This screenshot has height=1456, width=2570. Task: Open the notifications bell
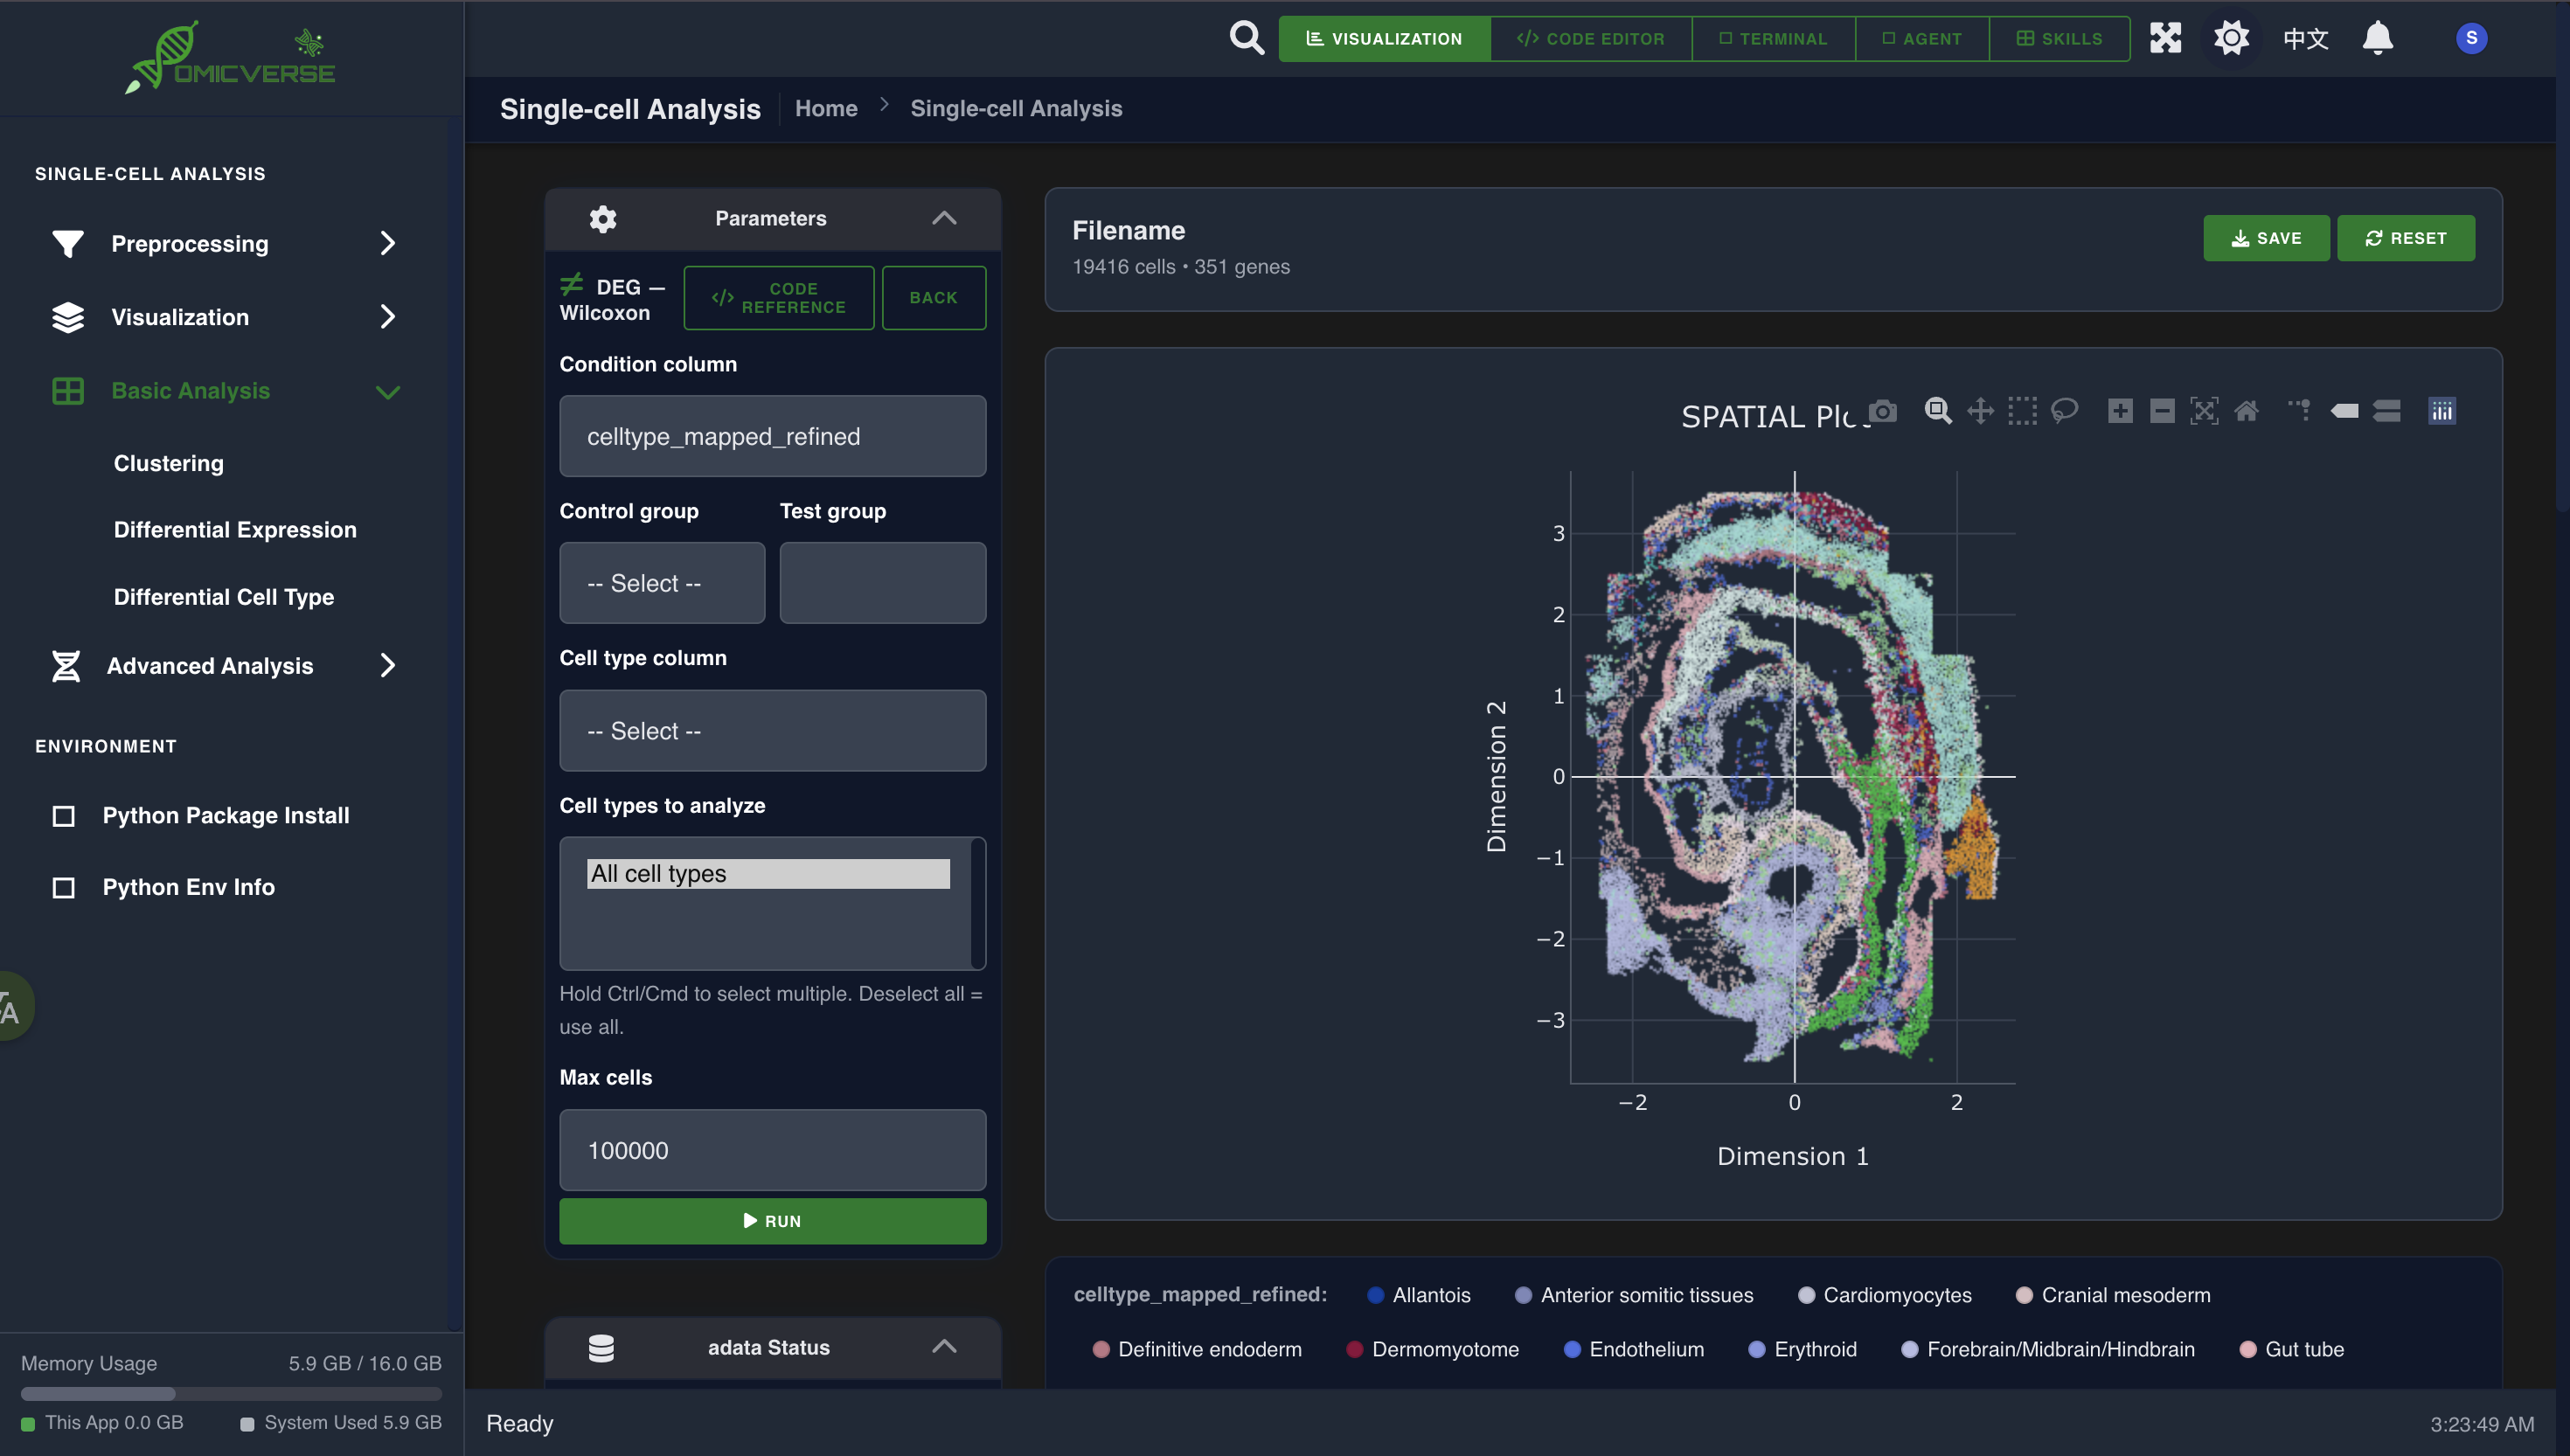(2377, 38)
